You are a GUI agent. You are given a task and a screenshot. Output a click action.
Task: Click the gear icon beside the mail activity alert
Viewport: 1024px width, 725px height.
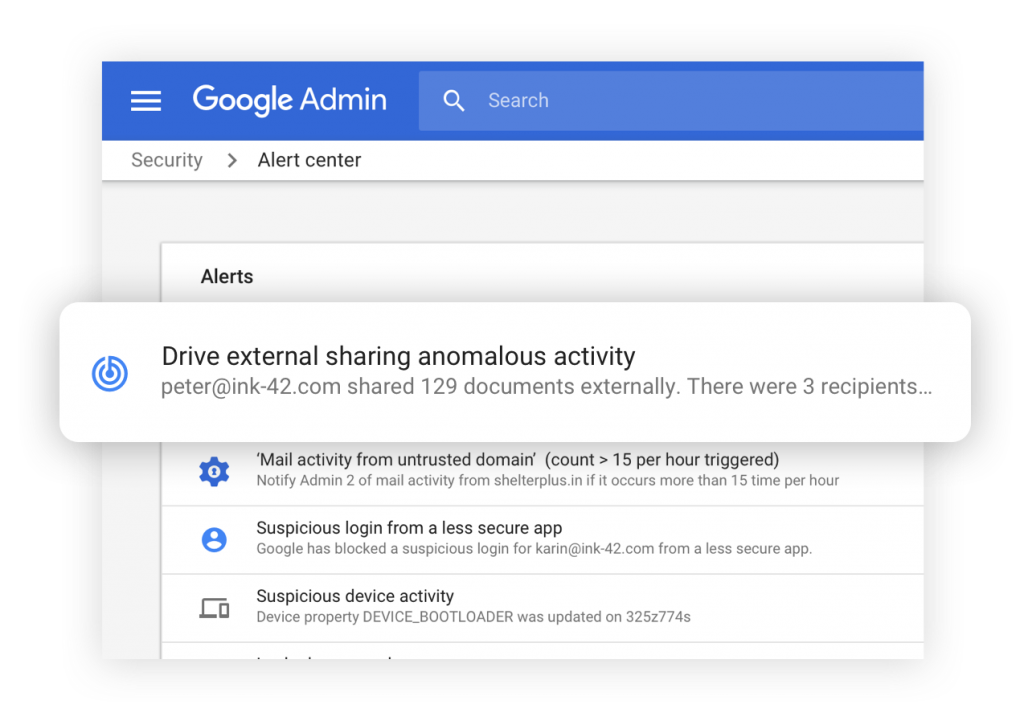pyautogui.click(x=216, y=469)
